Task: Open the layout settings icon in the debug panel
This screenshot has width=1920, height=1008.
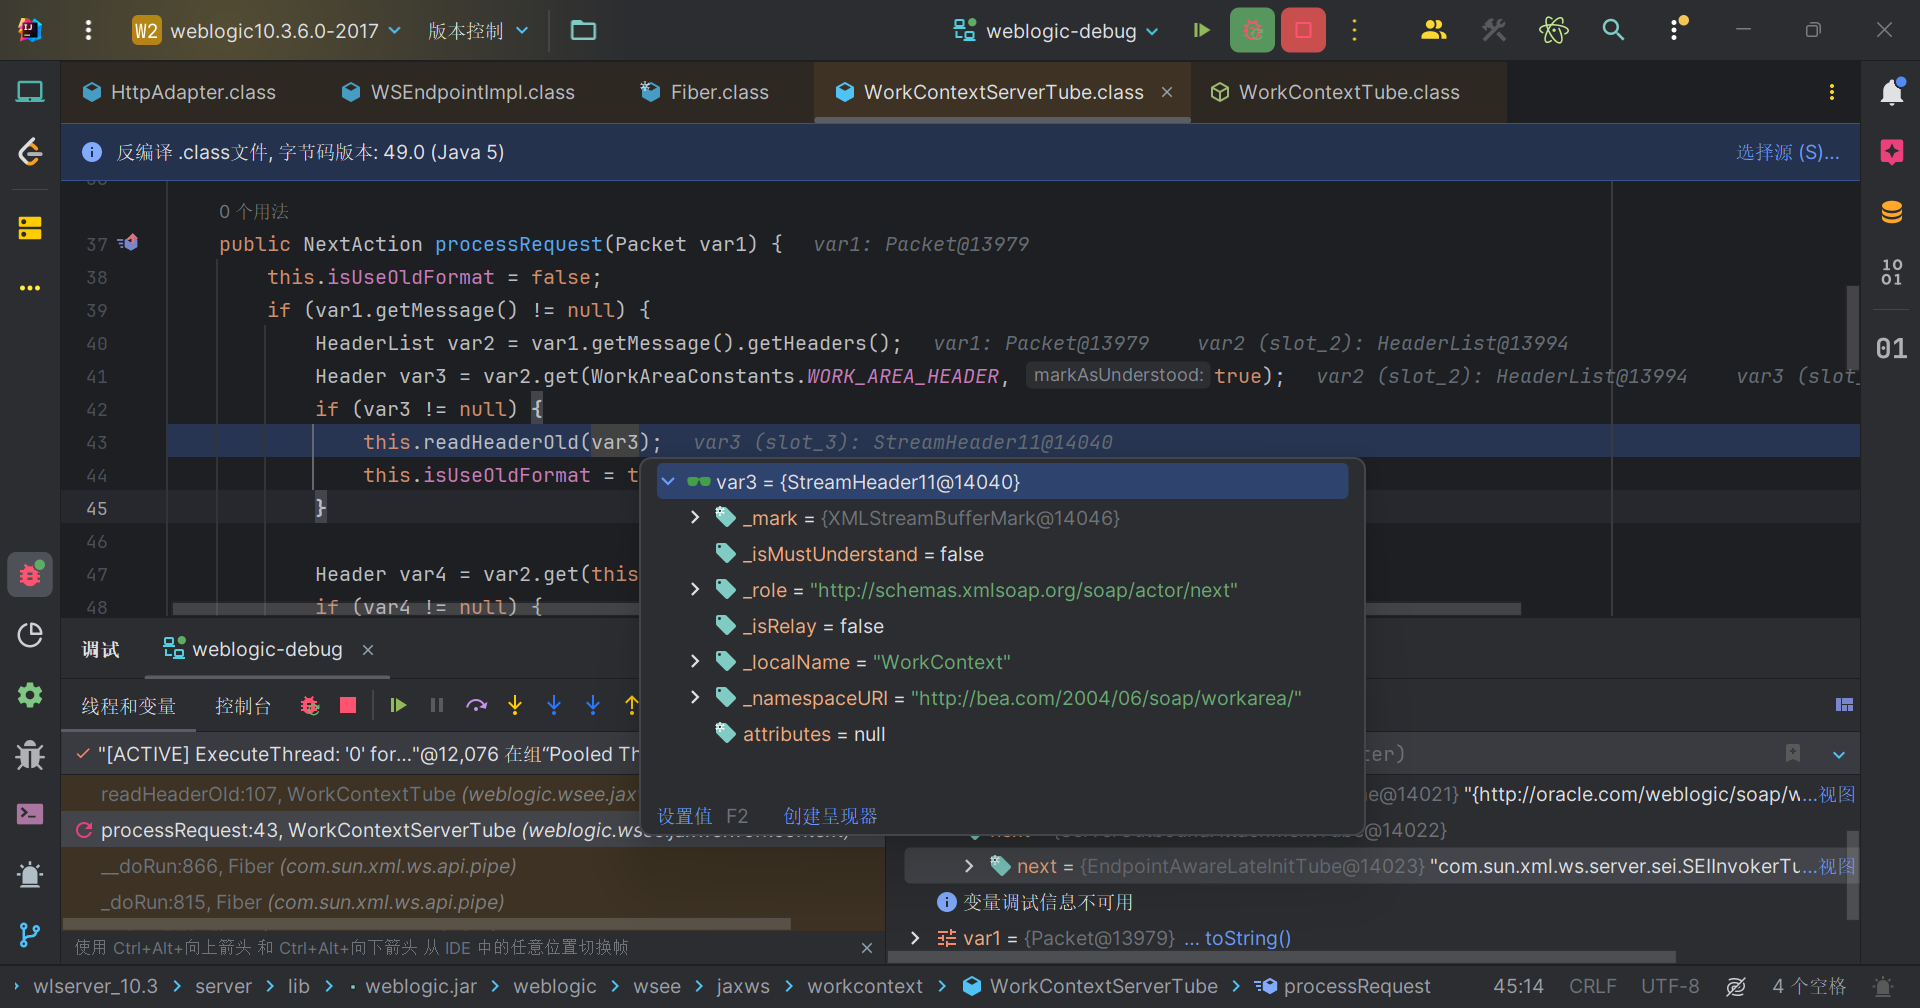Action: point(1845,705)
